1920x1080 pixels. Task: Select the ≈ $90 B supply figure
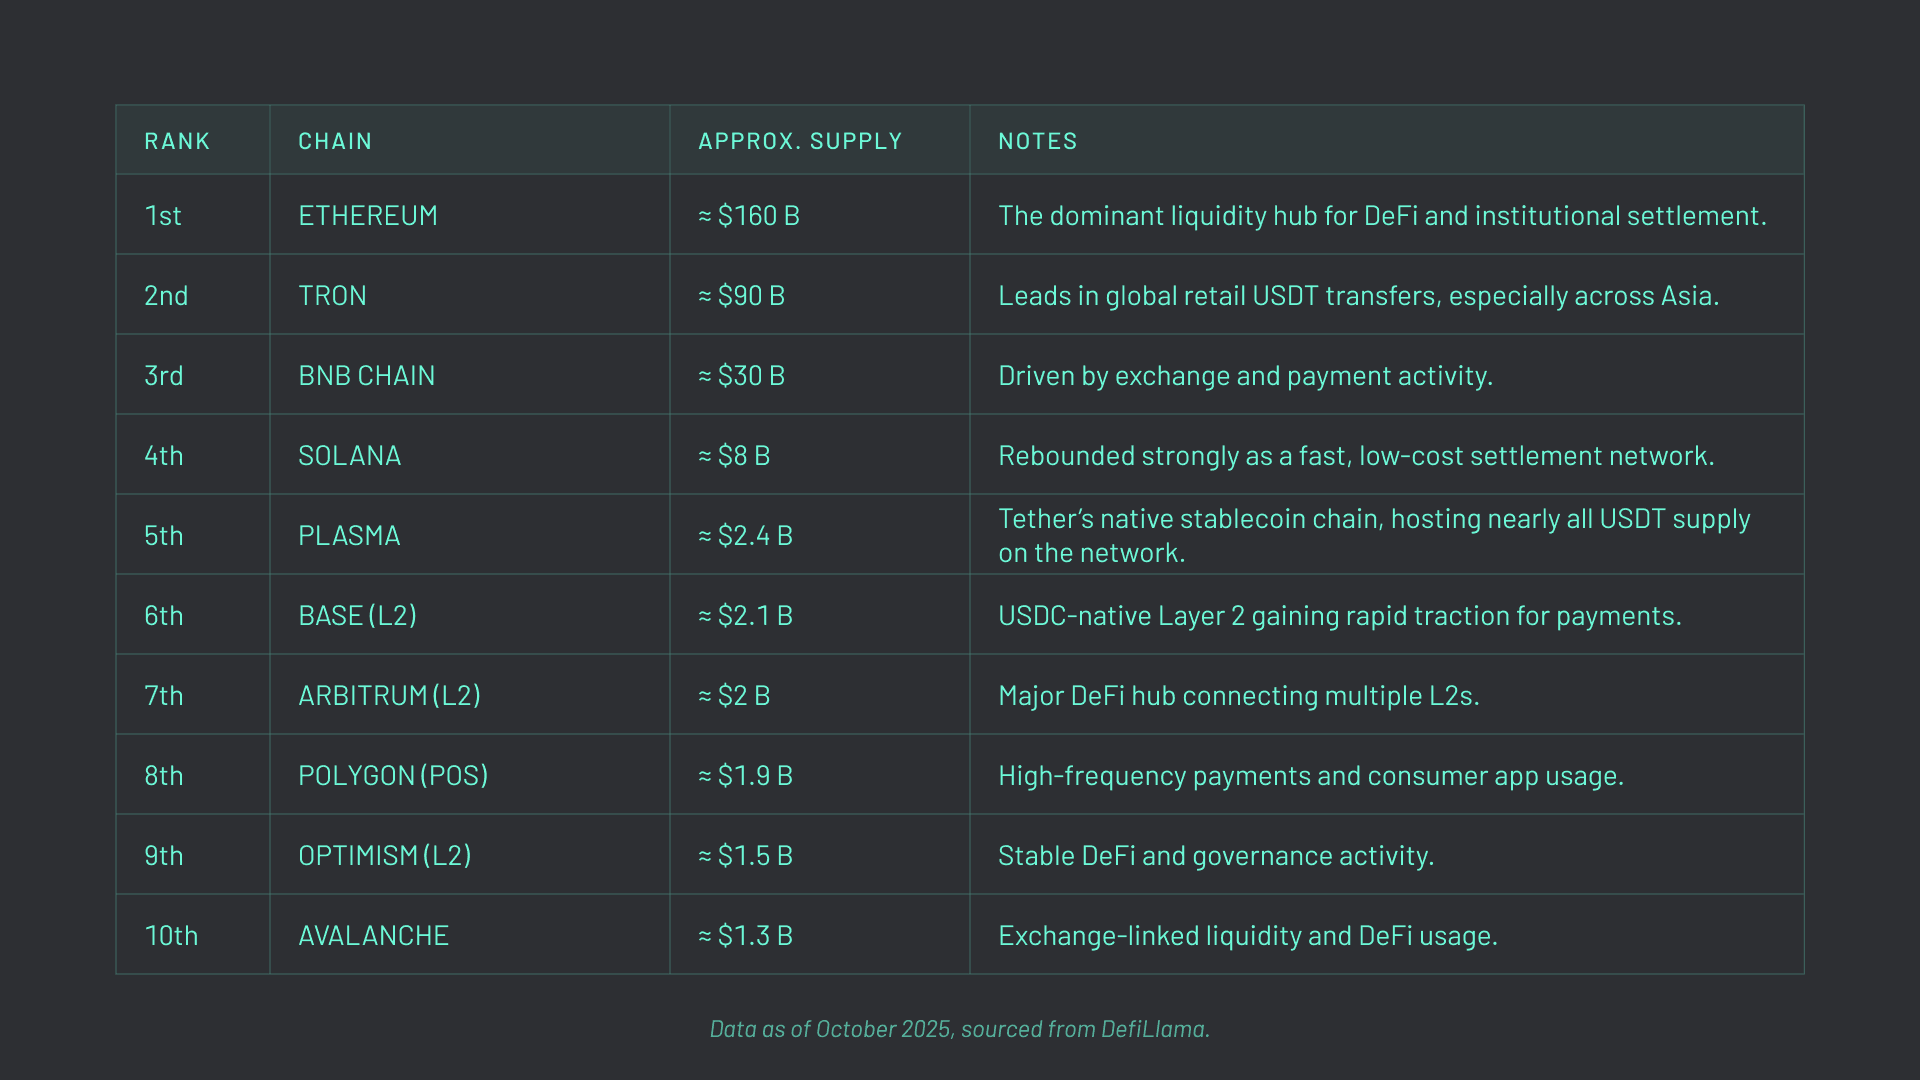point(741,295)
